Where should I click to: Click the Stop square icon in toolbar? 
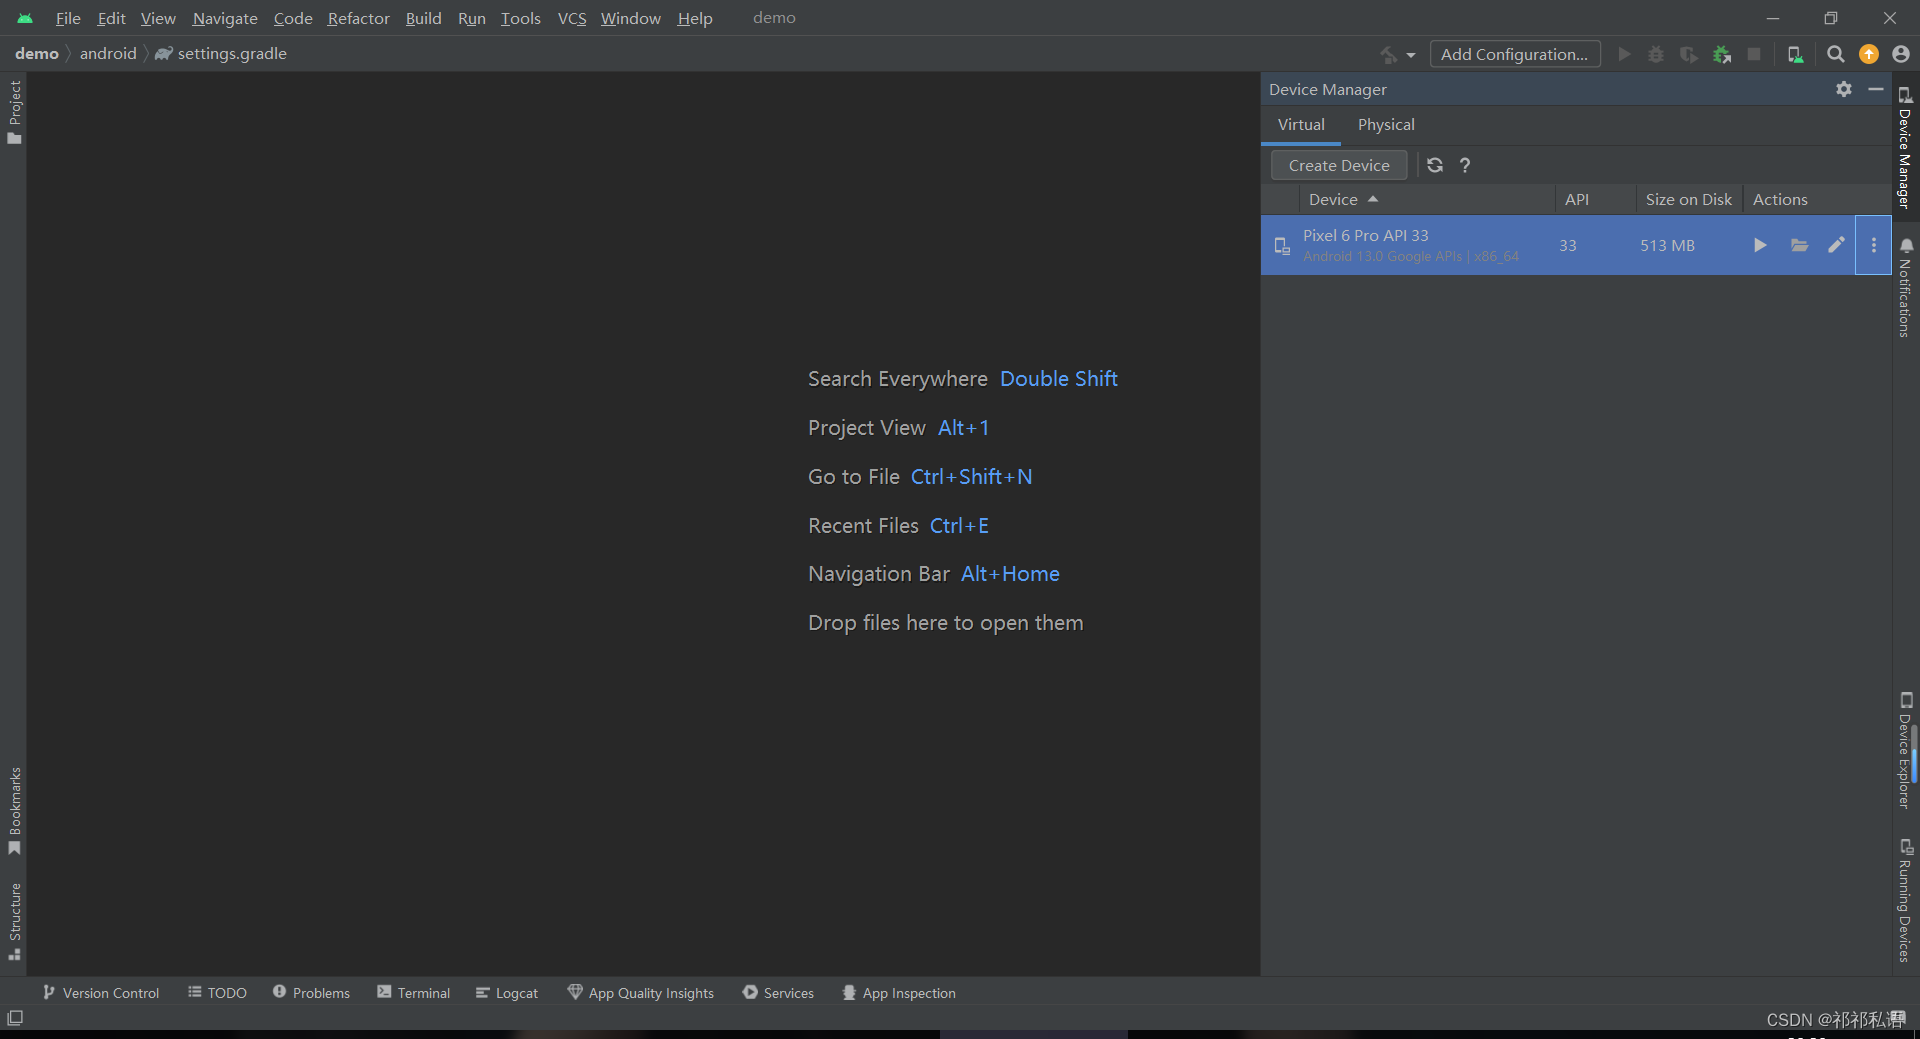(1754, 54)
